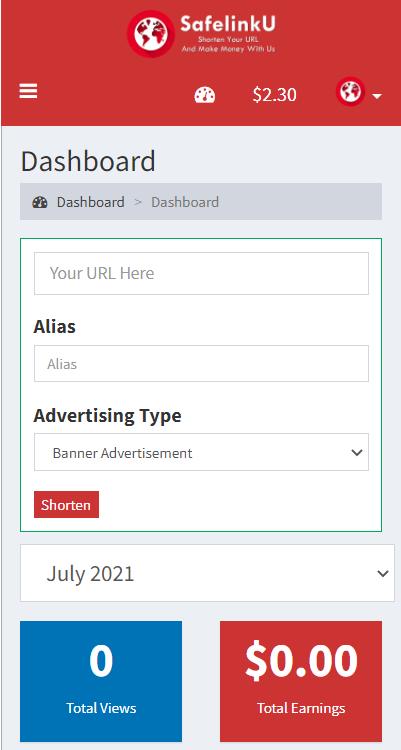Open the Advertising Type dropdown
This screenshot has width=401, height=750.
point(201,452)
